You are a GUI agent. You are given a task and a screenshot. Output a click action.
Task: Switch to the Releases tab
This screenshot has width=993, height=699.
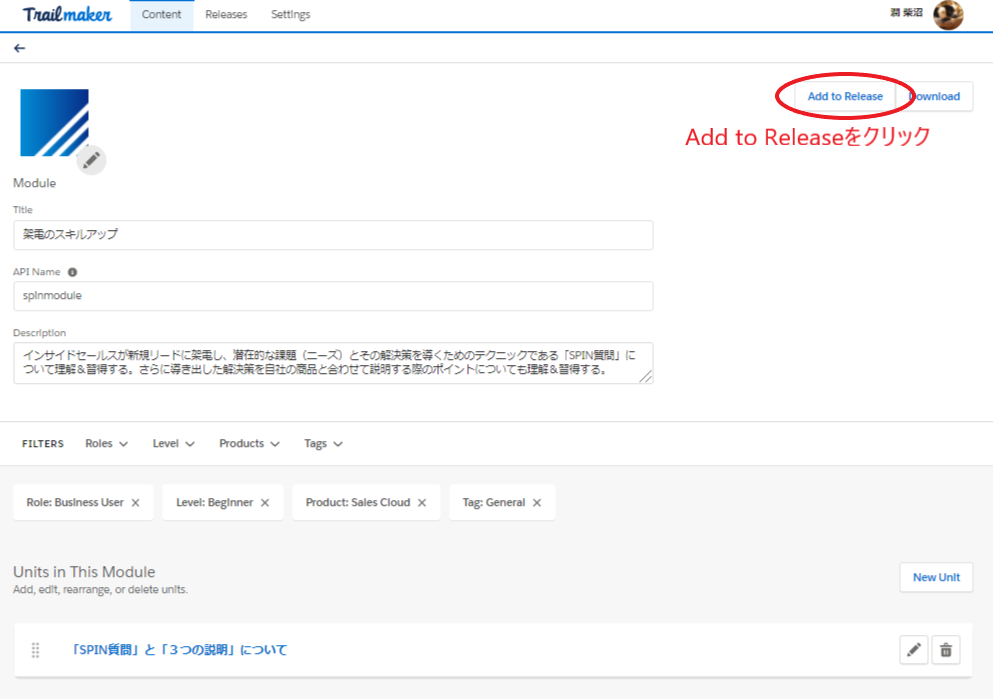pyautogui.click(x=226, y=15)
